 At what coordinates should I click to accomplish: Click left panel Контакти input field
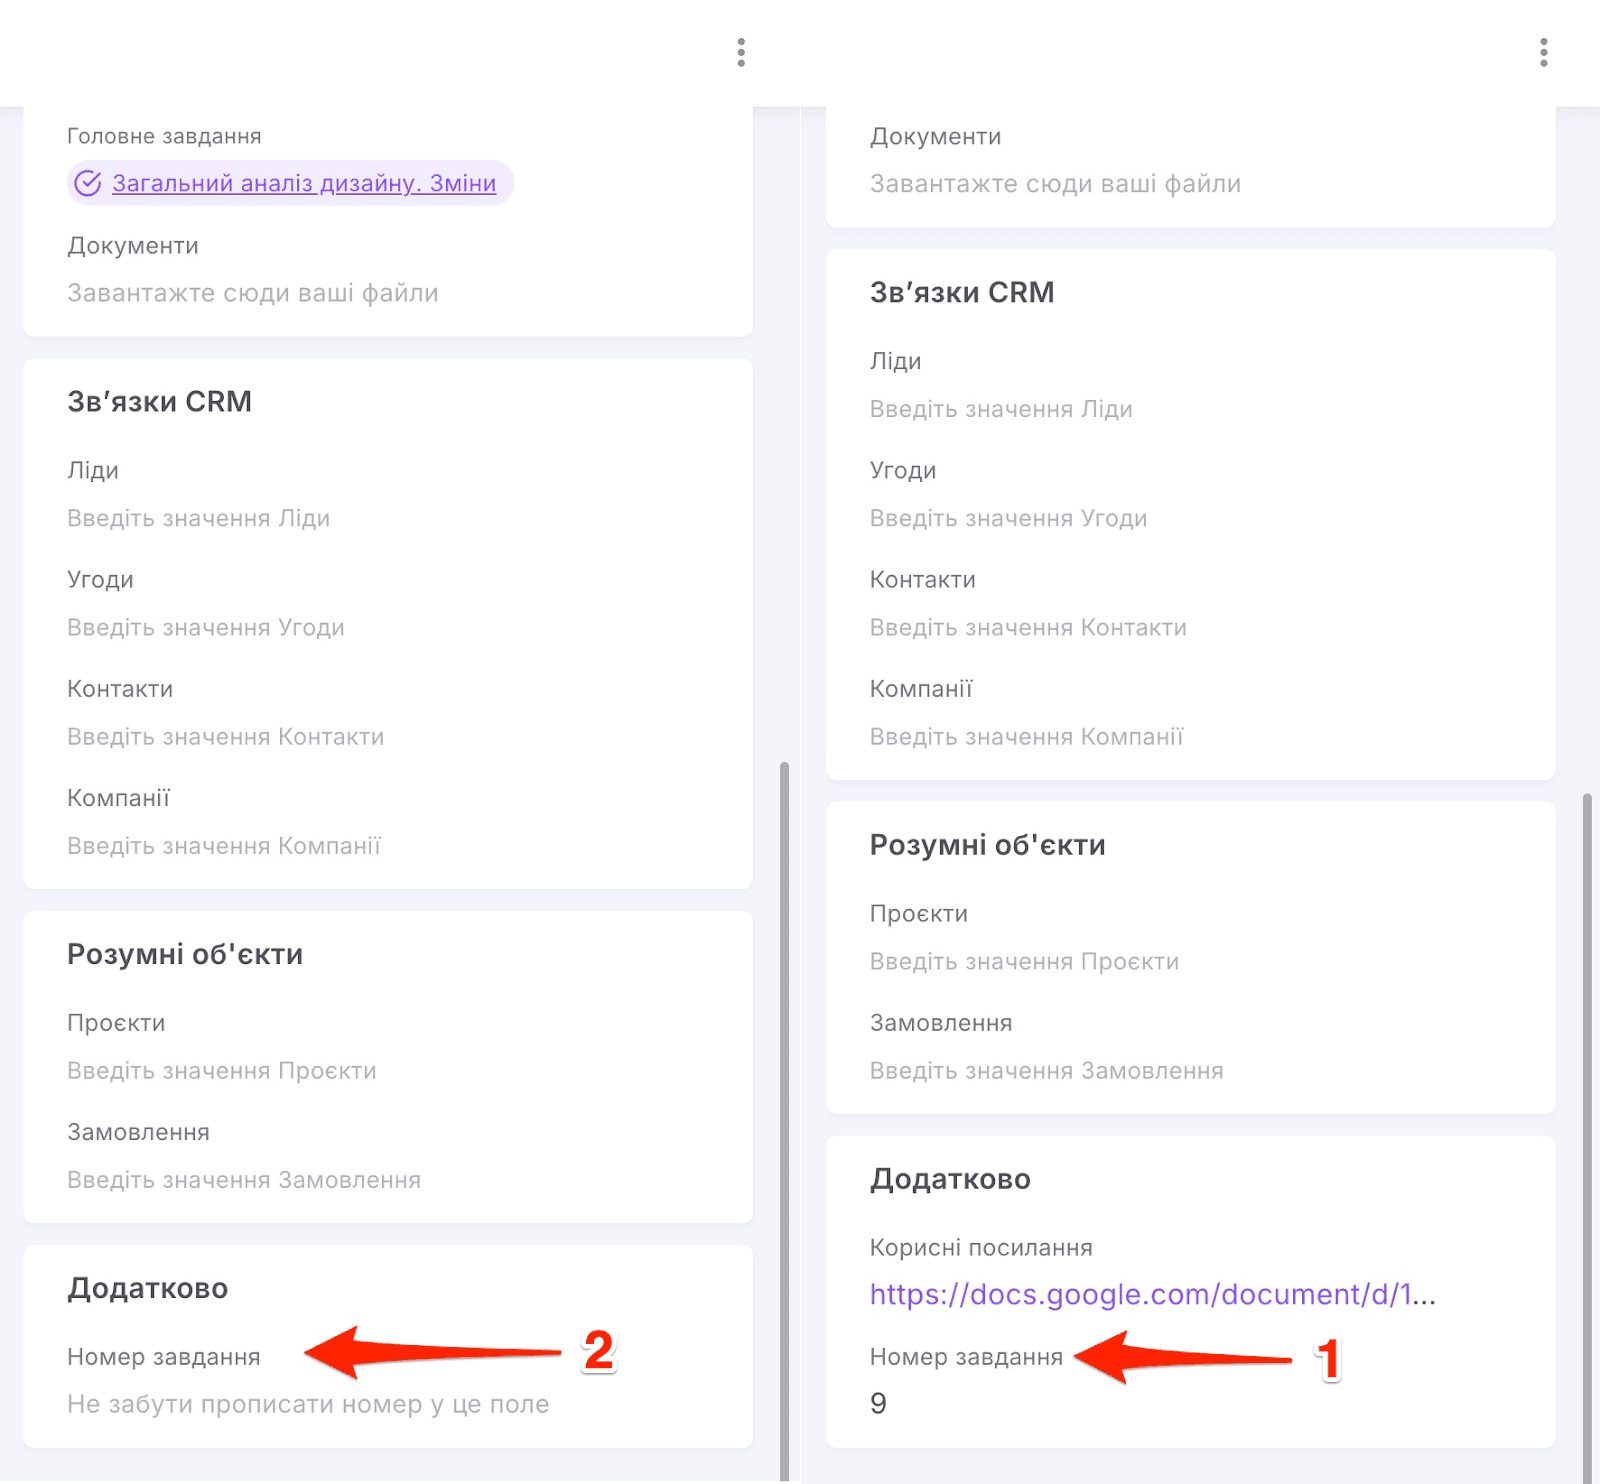[x=226, y=737]
